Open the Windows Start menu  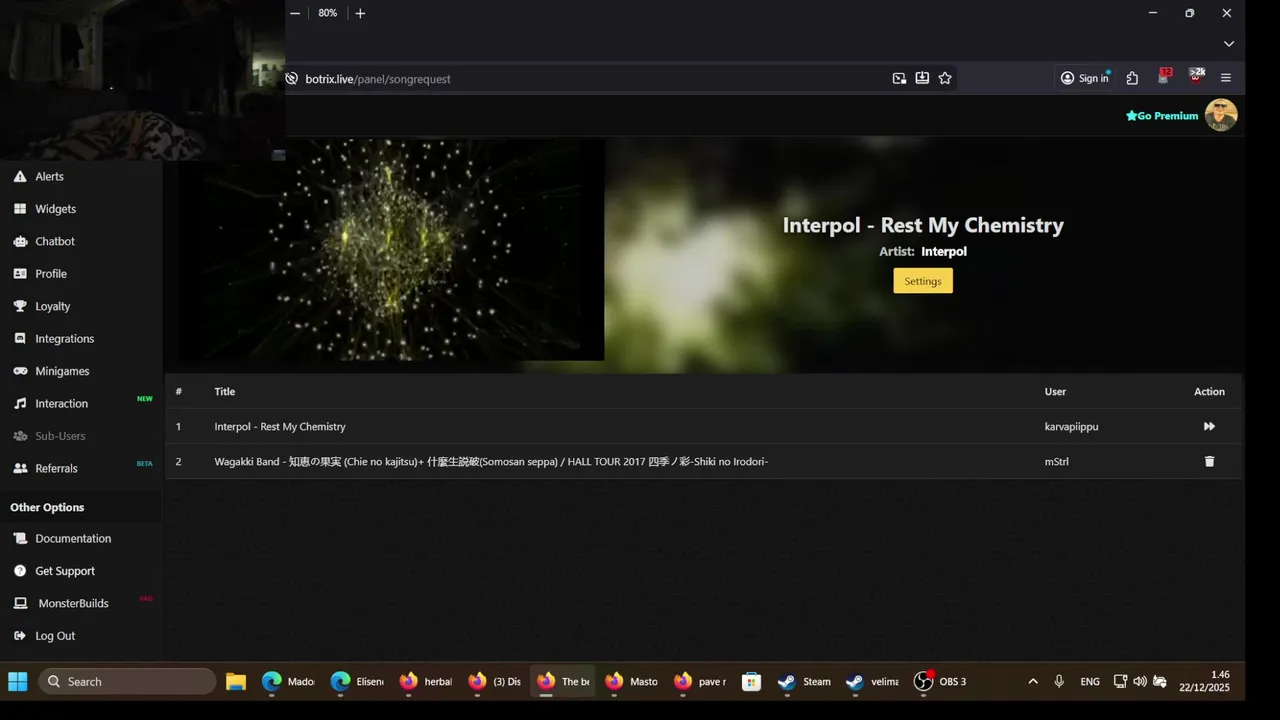coord(18,681)
